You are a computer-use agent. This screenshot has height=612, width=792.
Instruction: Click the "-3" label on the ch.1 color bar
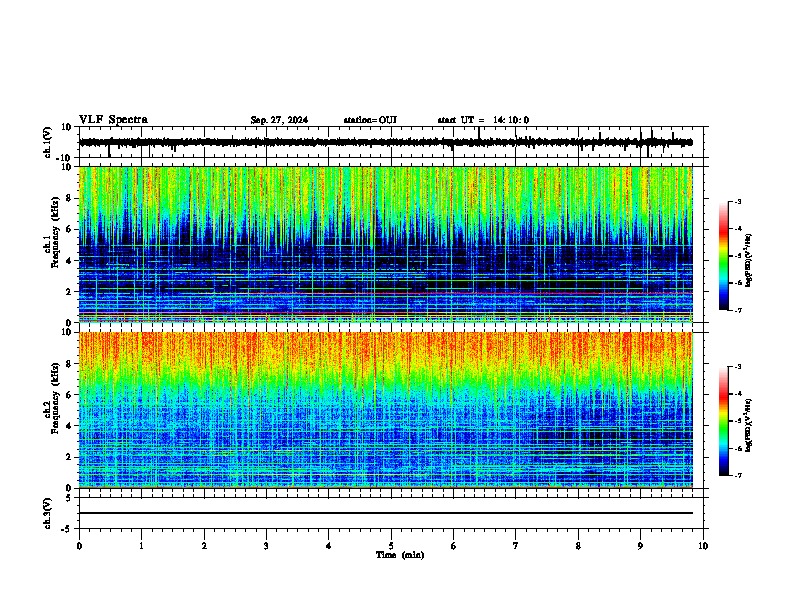pos(737,201)
